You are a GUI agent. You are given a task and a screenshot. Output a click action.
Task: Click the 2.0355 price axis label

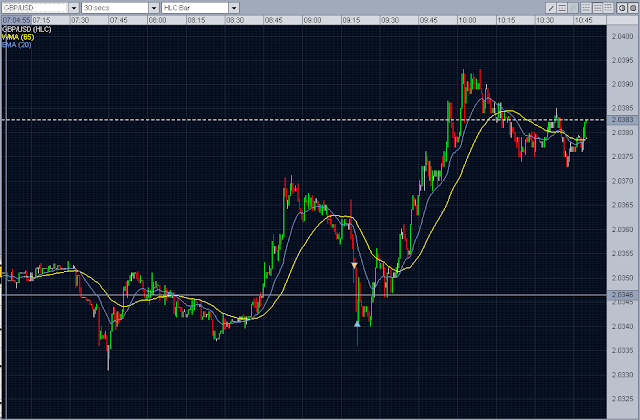(x=622, y=253)
